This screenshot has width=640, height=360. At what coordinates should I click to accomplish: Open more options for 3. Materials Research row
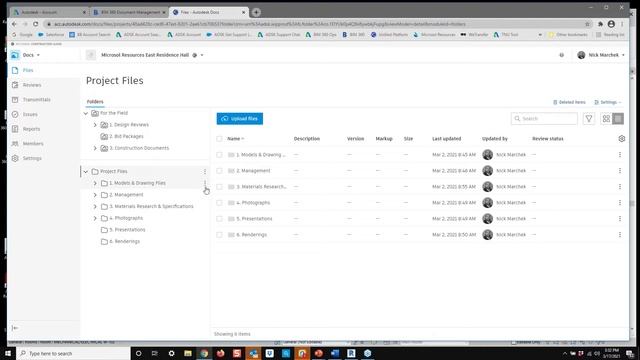coord(620,187)
